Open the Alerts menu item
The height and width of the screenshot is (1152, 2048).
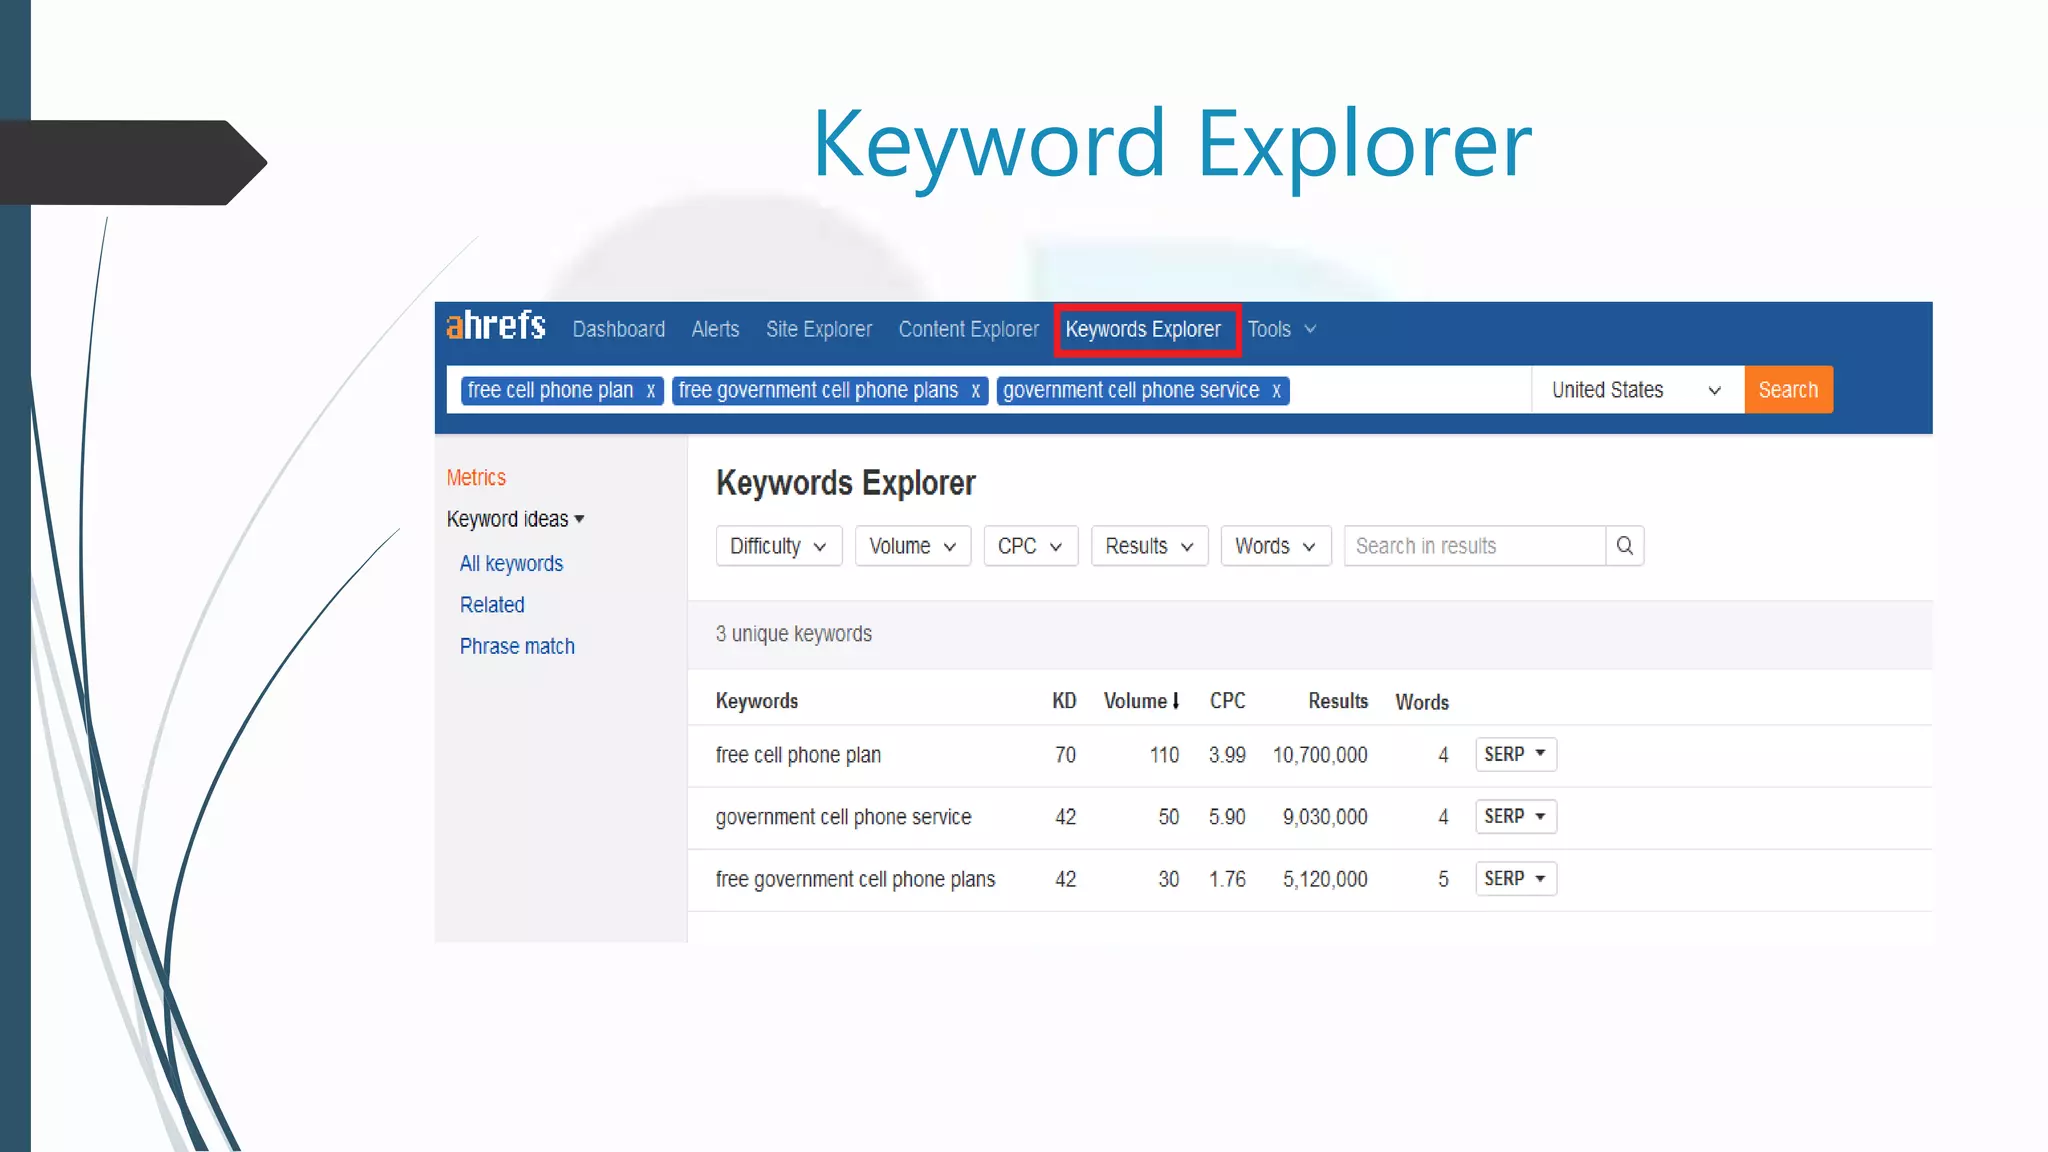tap(715, 329)
